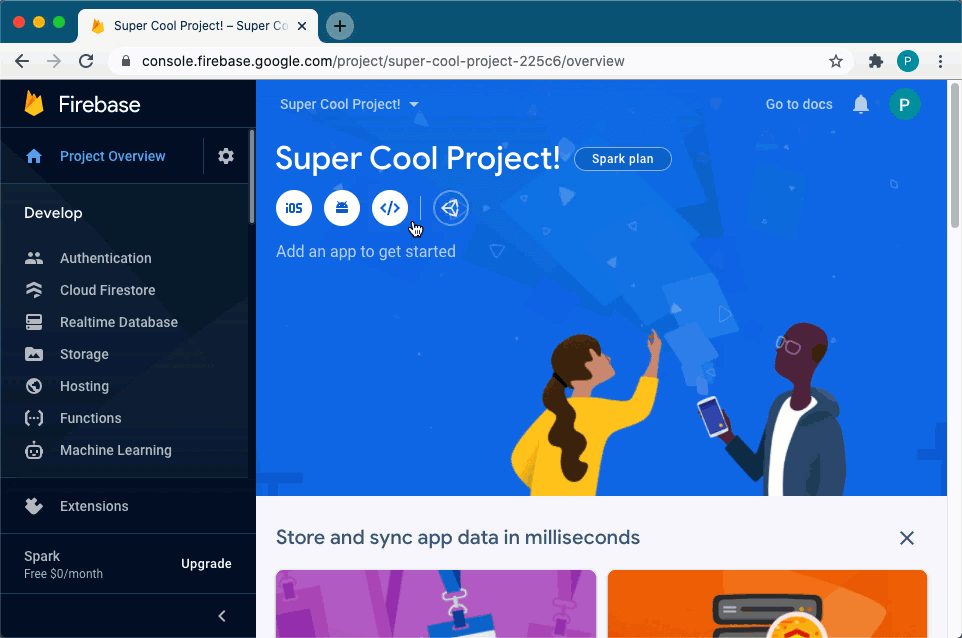This screenshot has width=962, height=638.
Task: Click the Project Overview home icon
Action: coord(34,156)
